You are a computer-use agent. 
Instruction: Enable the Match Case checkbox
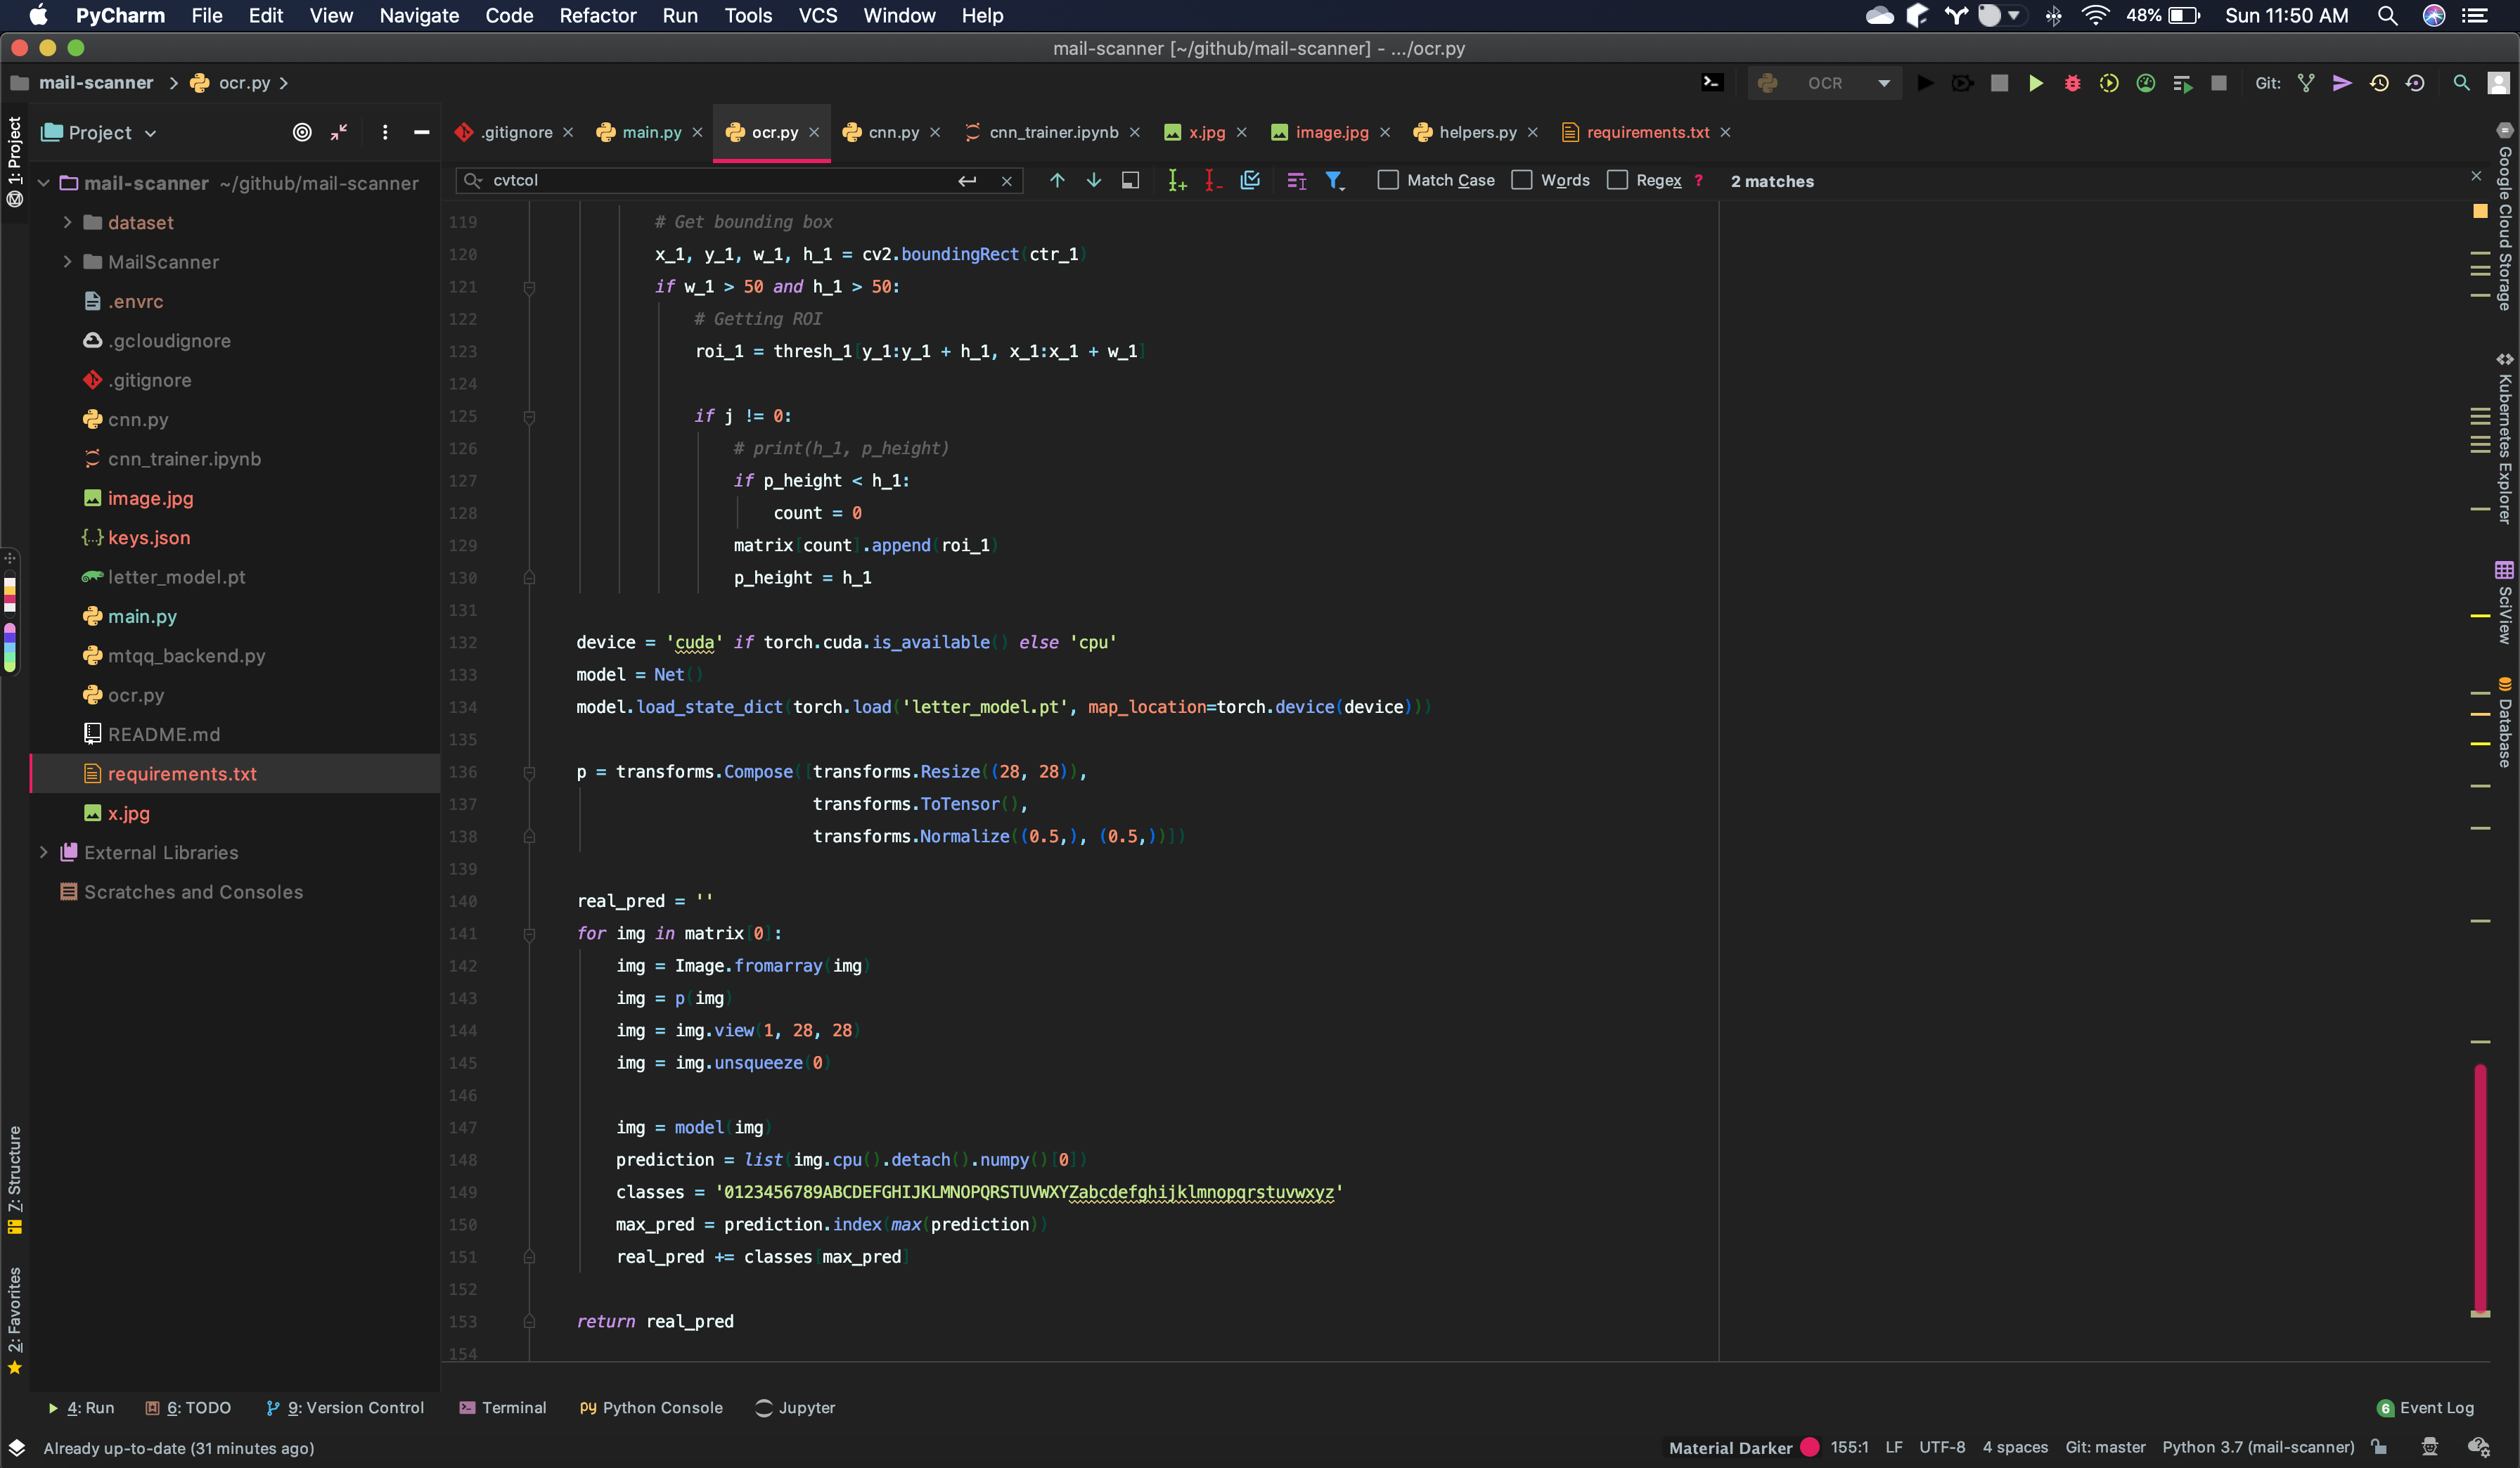coord(1387,180)
